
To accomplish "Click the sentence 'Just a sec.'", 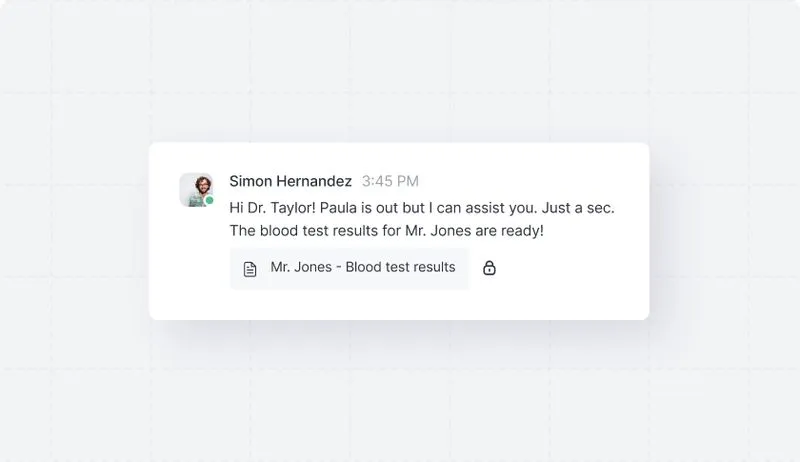I will coord(578,208).
